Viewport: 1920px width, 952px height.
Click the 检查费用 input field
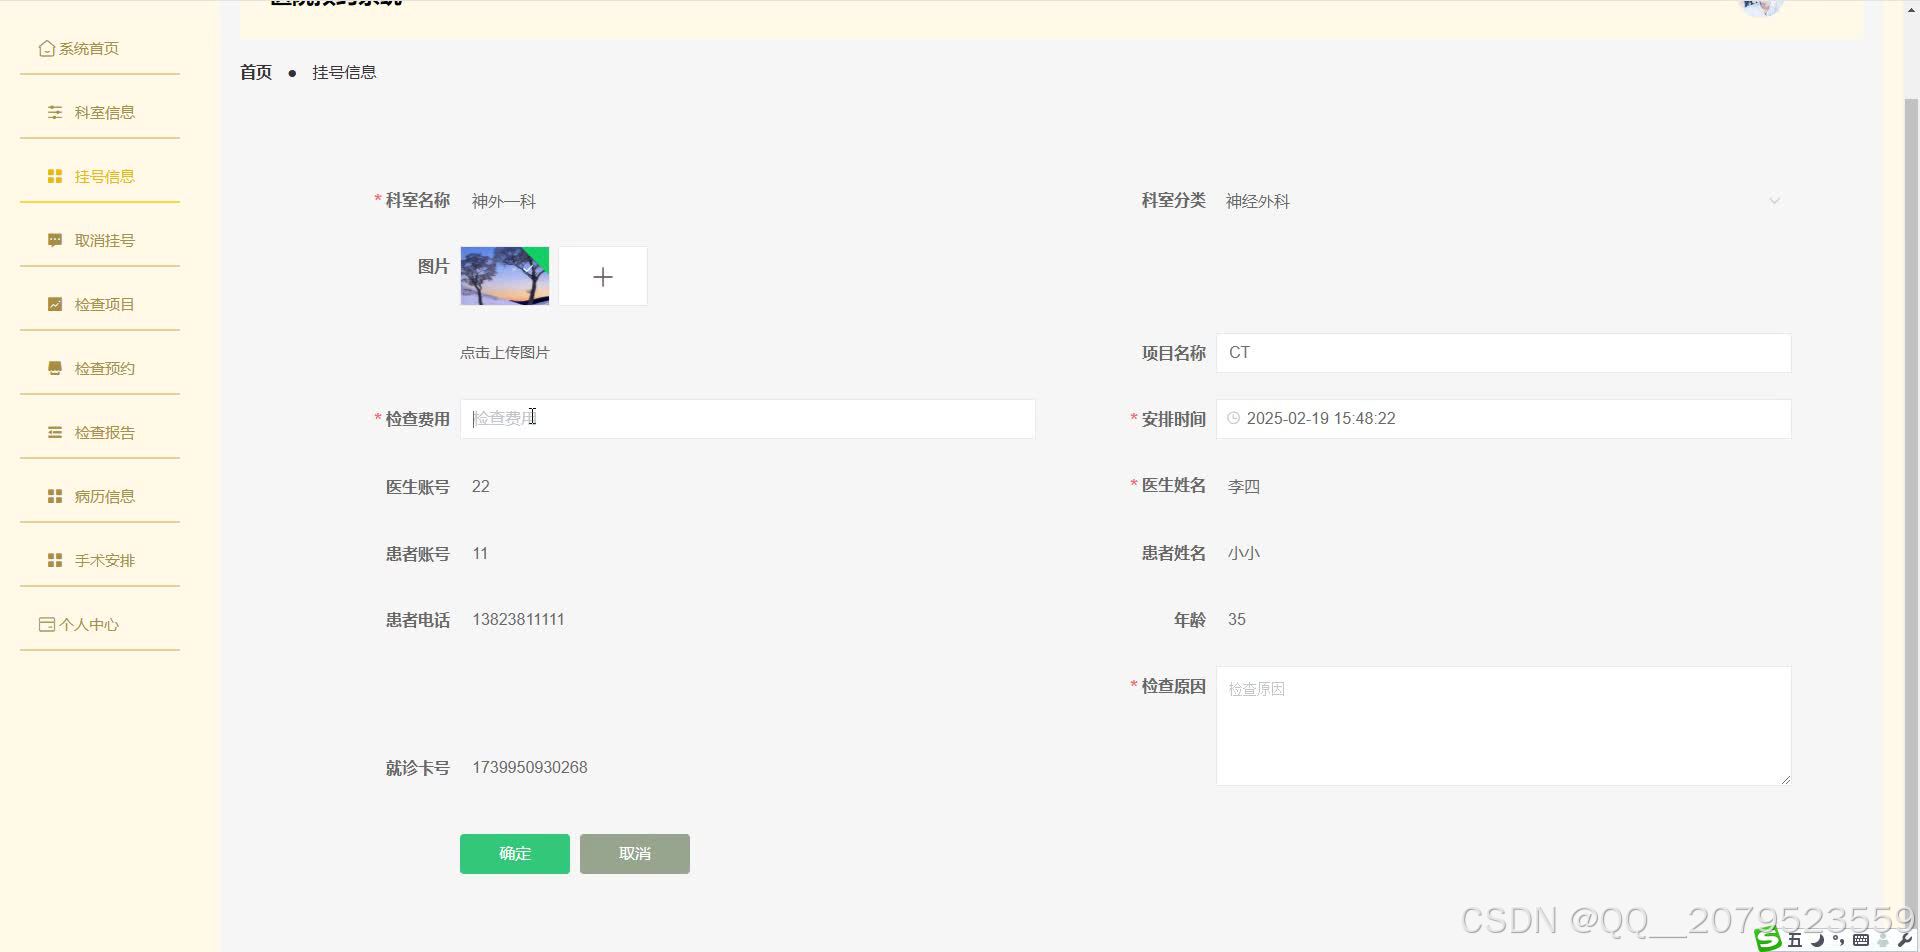pos(747,419)
